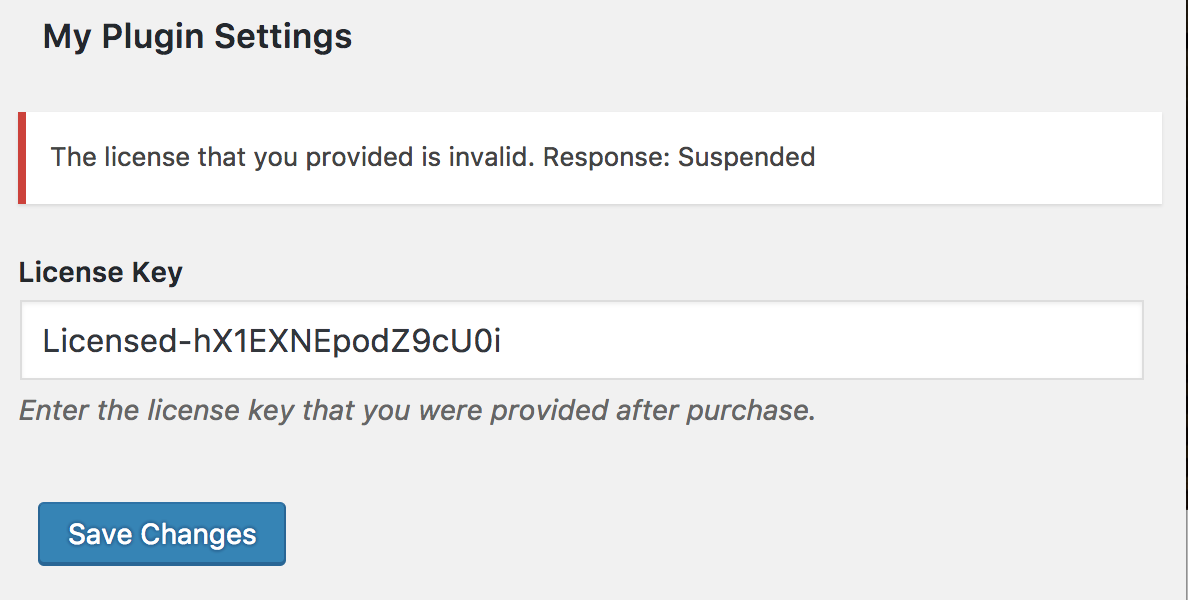Click the License Key field label

coord(100,272)
